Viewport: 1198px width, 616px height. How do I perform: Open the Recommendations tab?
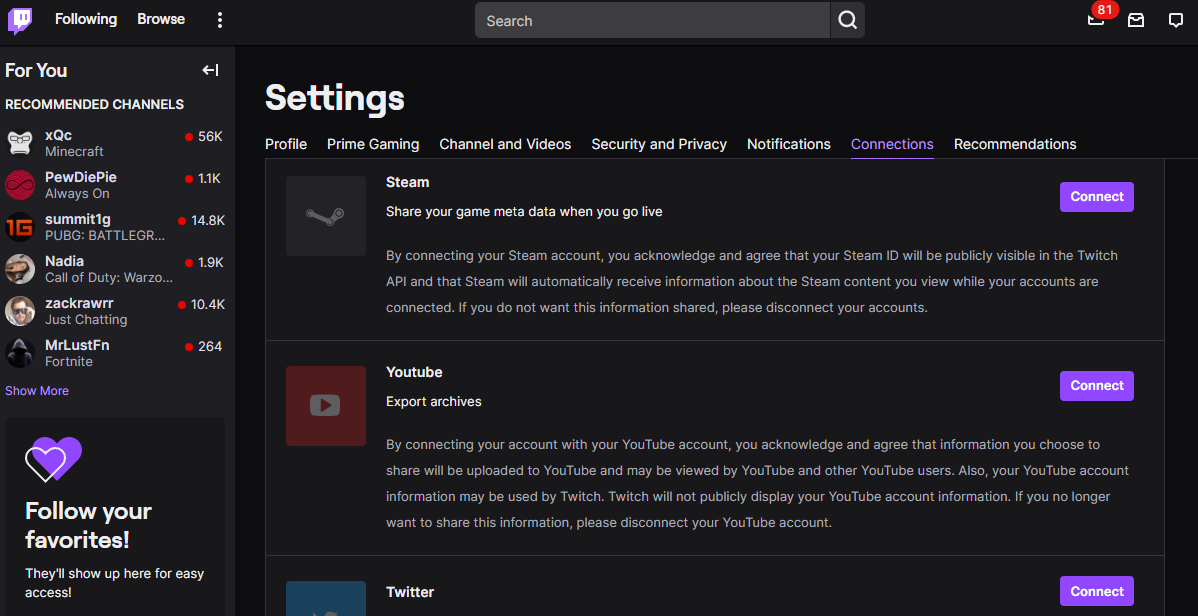1015,144
